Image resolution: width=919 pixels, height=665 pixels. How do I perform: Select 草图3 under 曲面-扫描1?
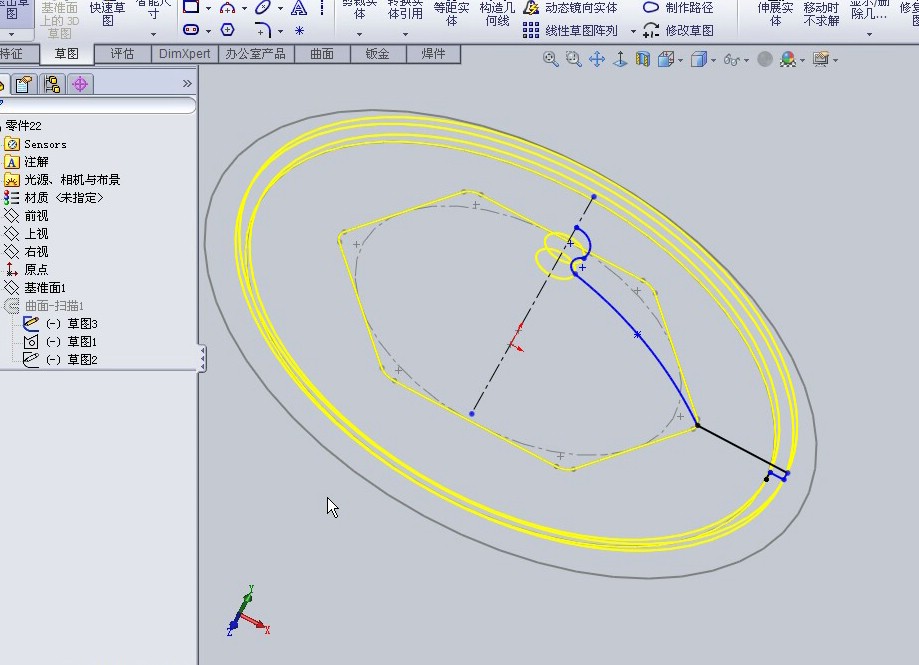60,323
